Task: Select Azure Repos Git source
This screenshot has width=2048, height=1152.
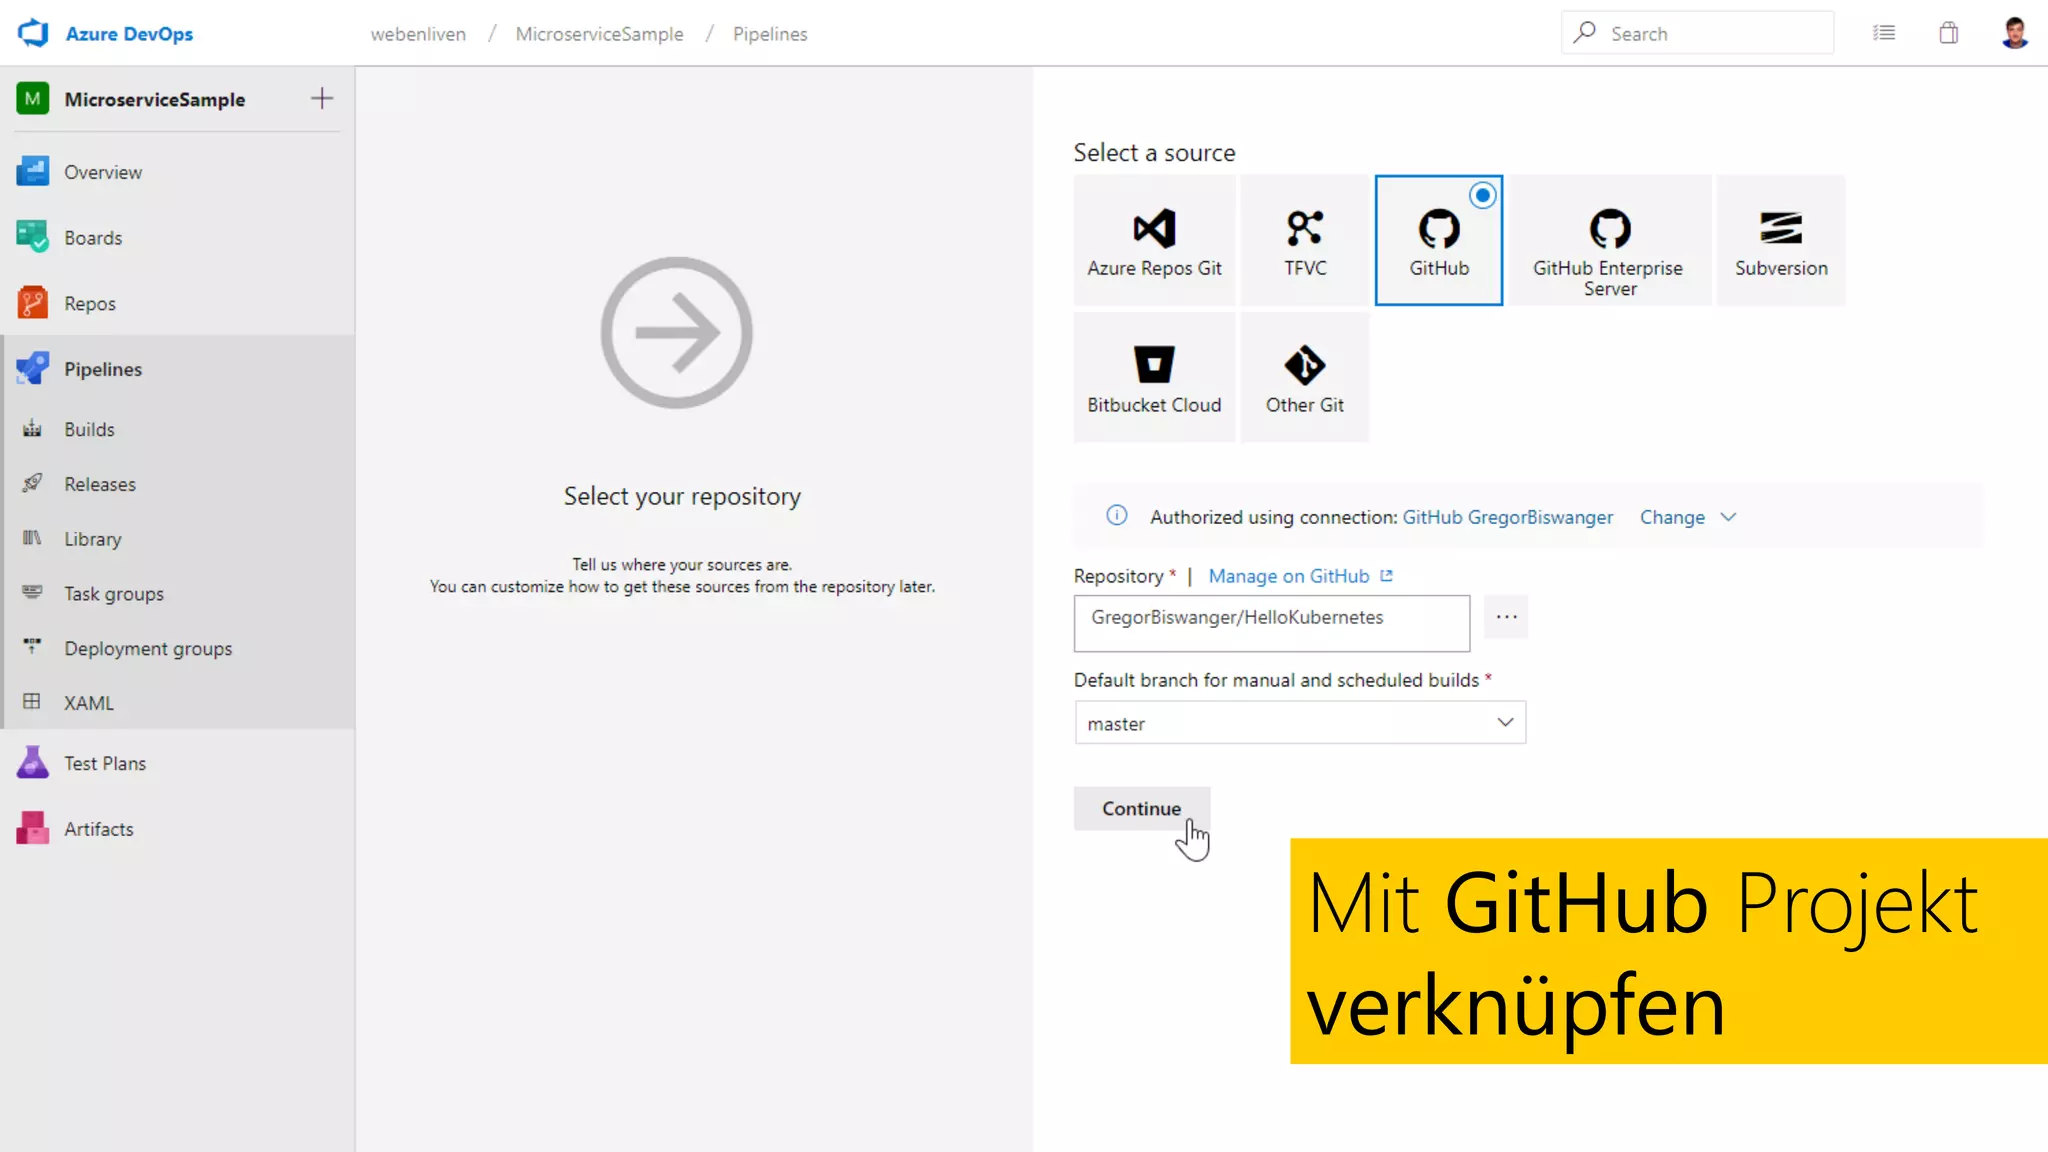Action: click(1154, 240)
